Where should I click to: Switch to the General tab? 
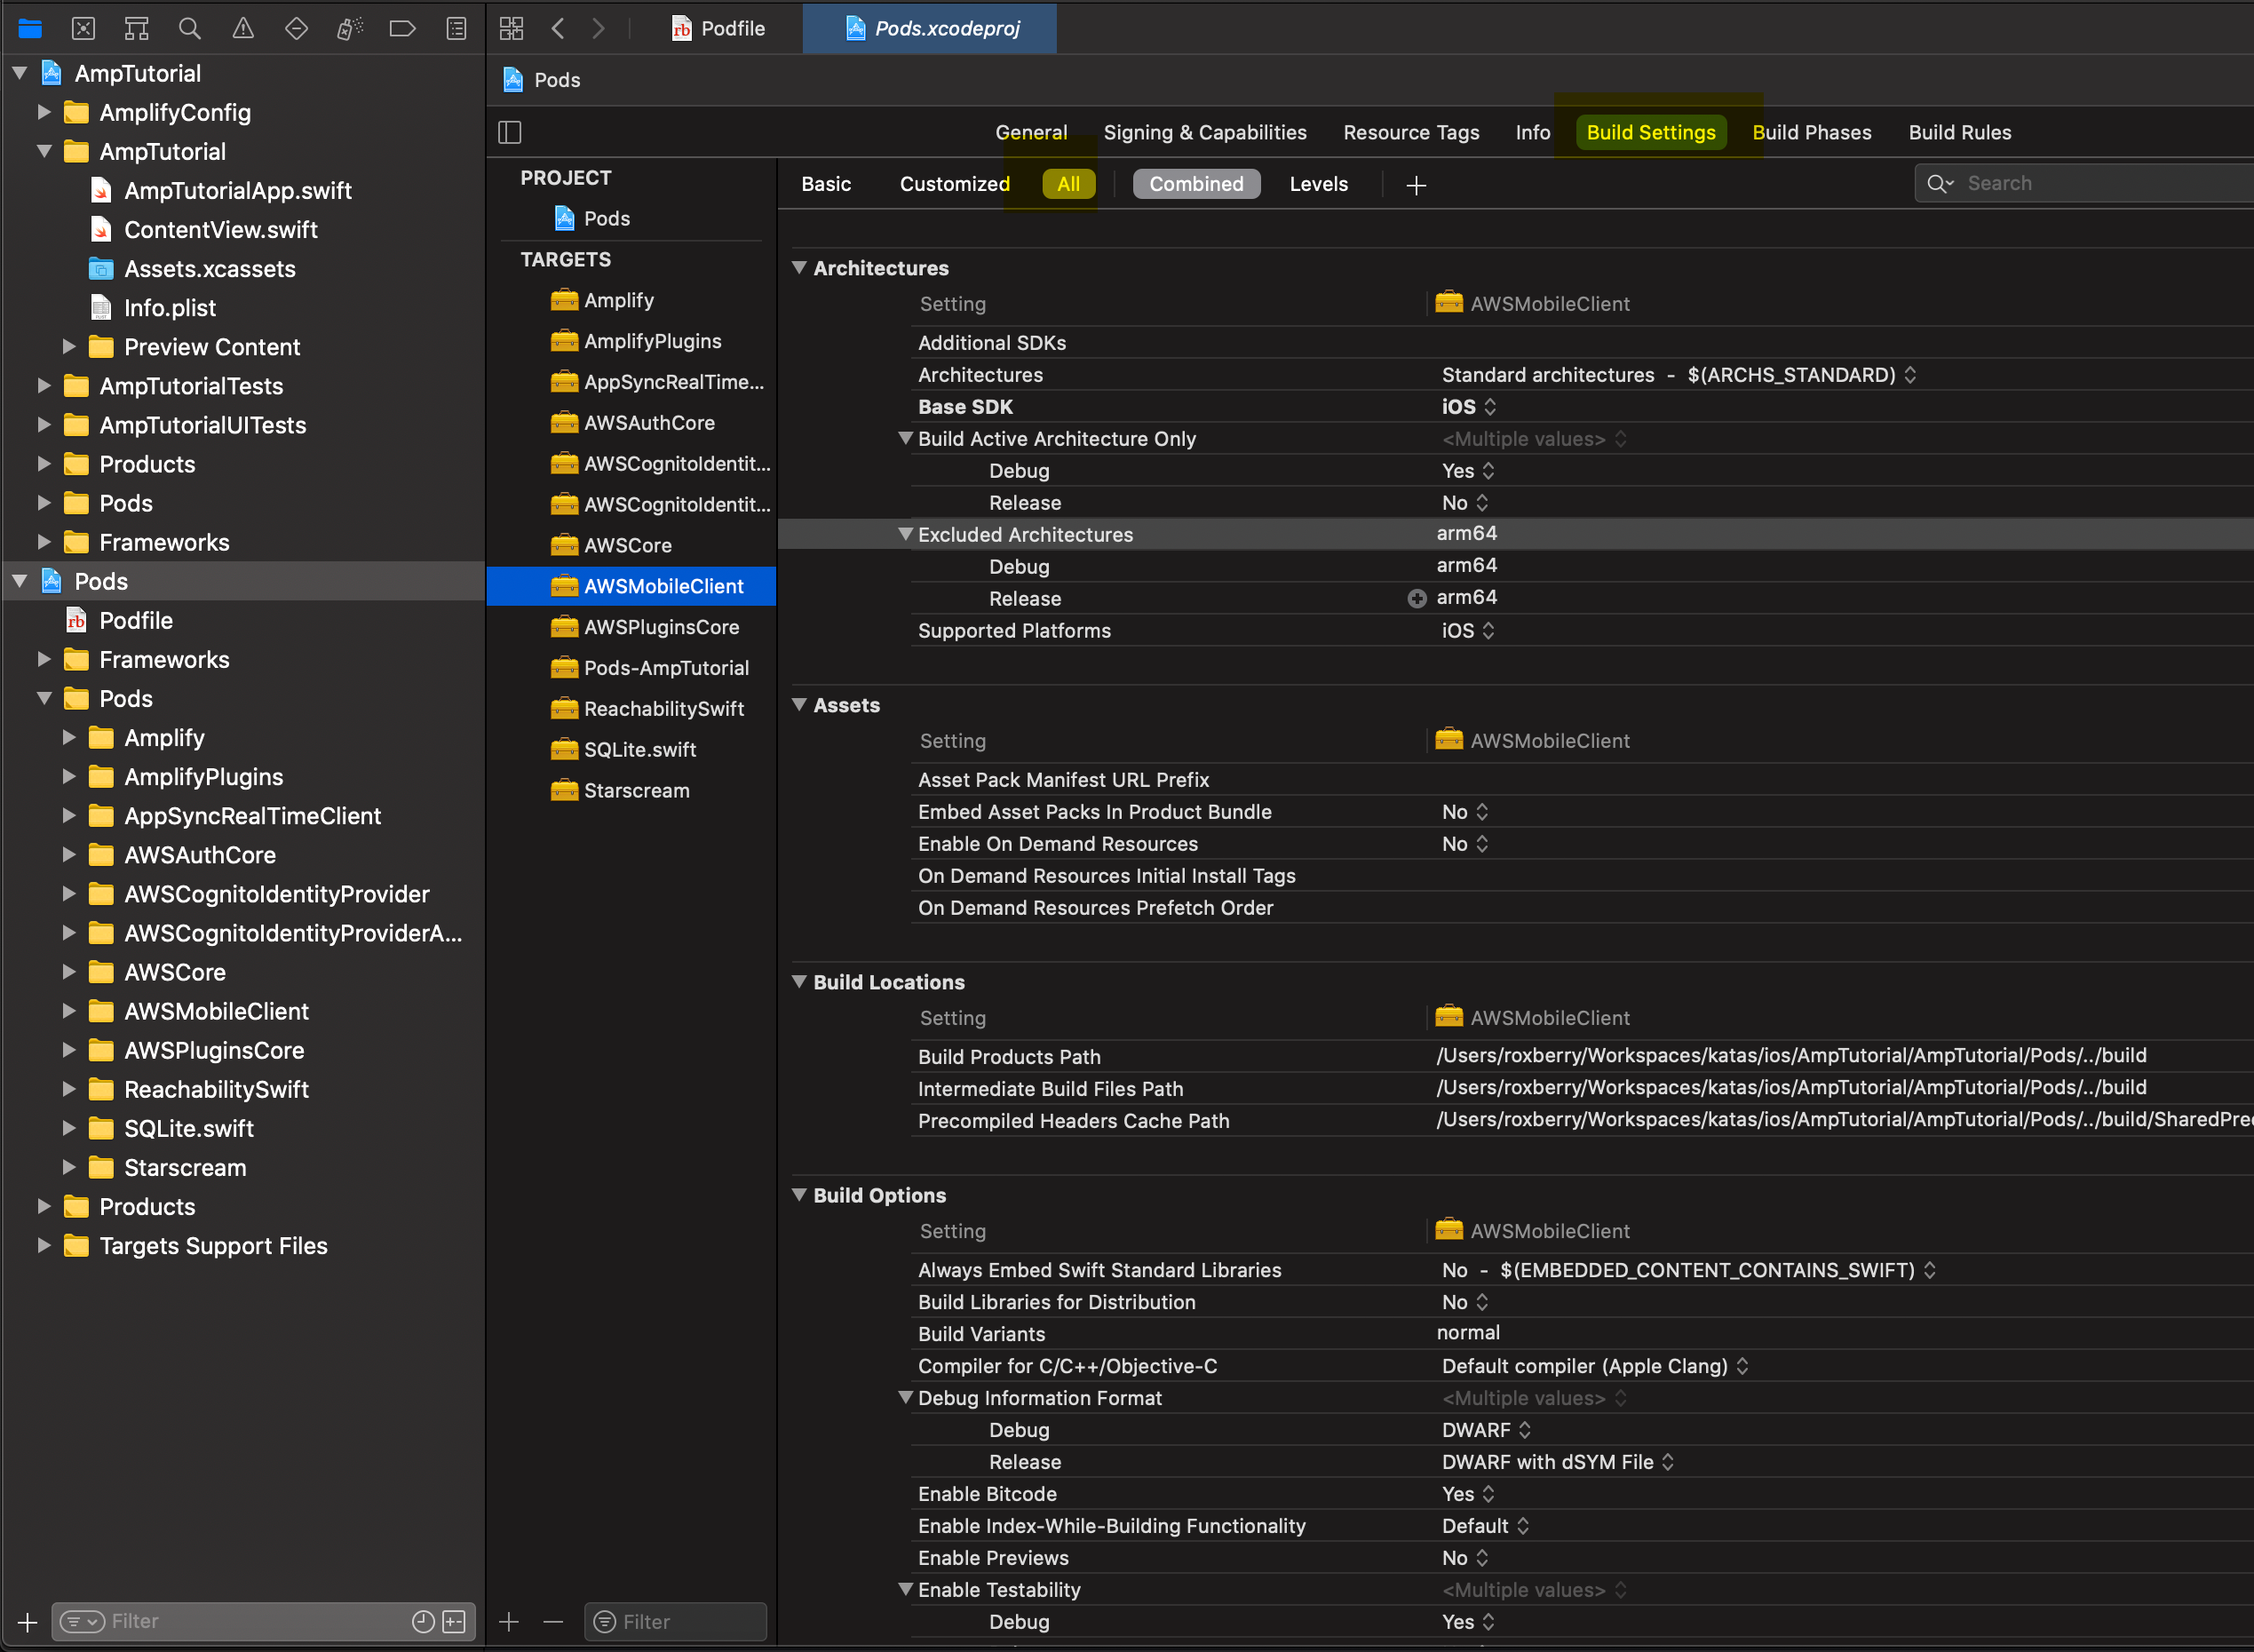1031,133
